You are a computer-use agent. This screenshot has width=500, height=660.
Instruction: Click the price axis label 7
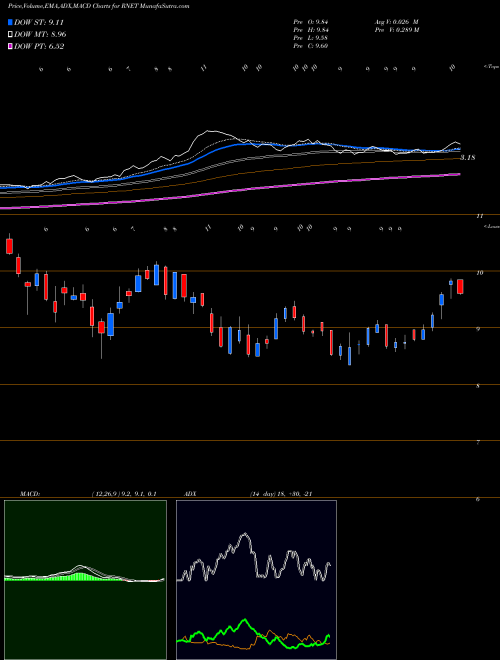pos(478,443)
